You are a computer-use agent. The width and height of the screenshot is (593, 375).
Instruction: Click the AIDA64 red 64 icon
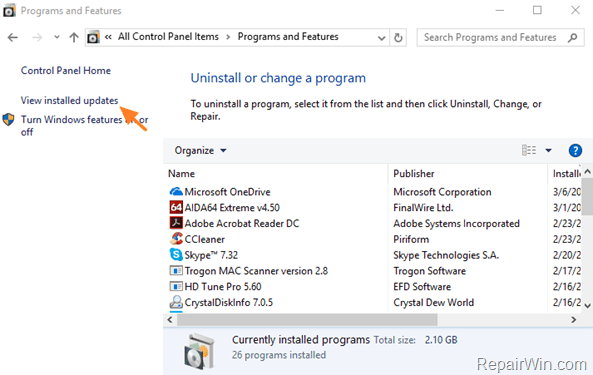click(x=176, y=208)
